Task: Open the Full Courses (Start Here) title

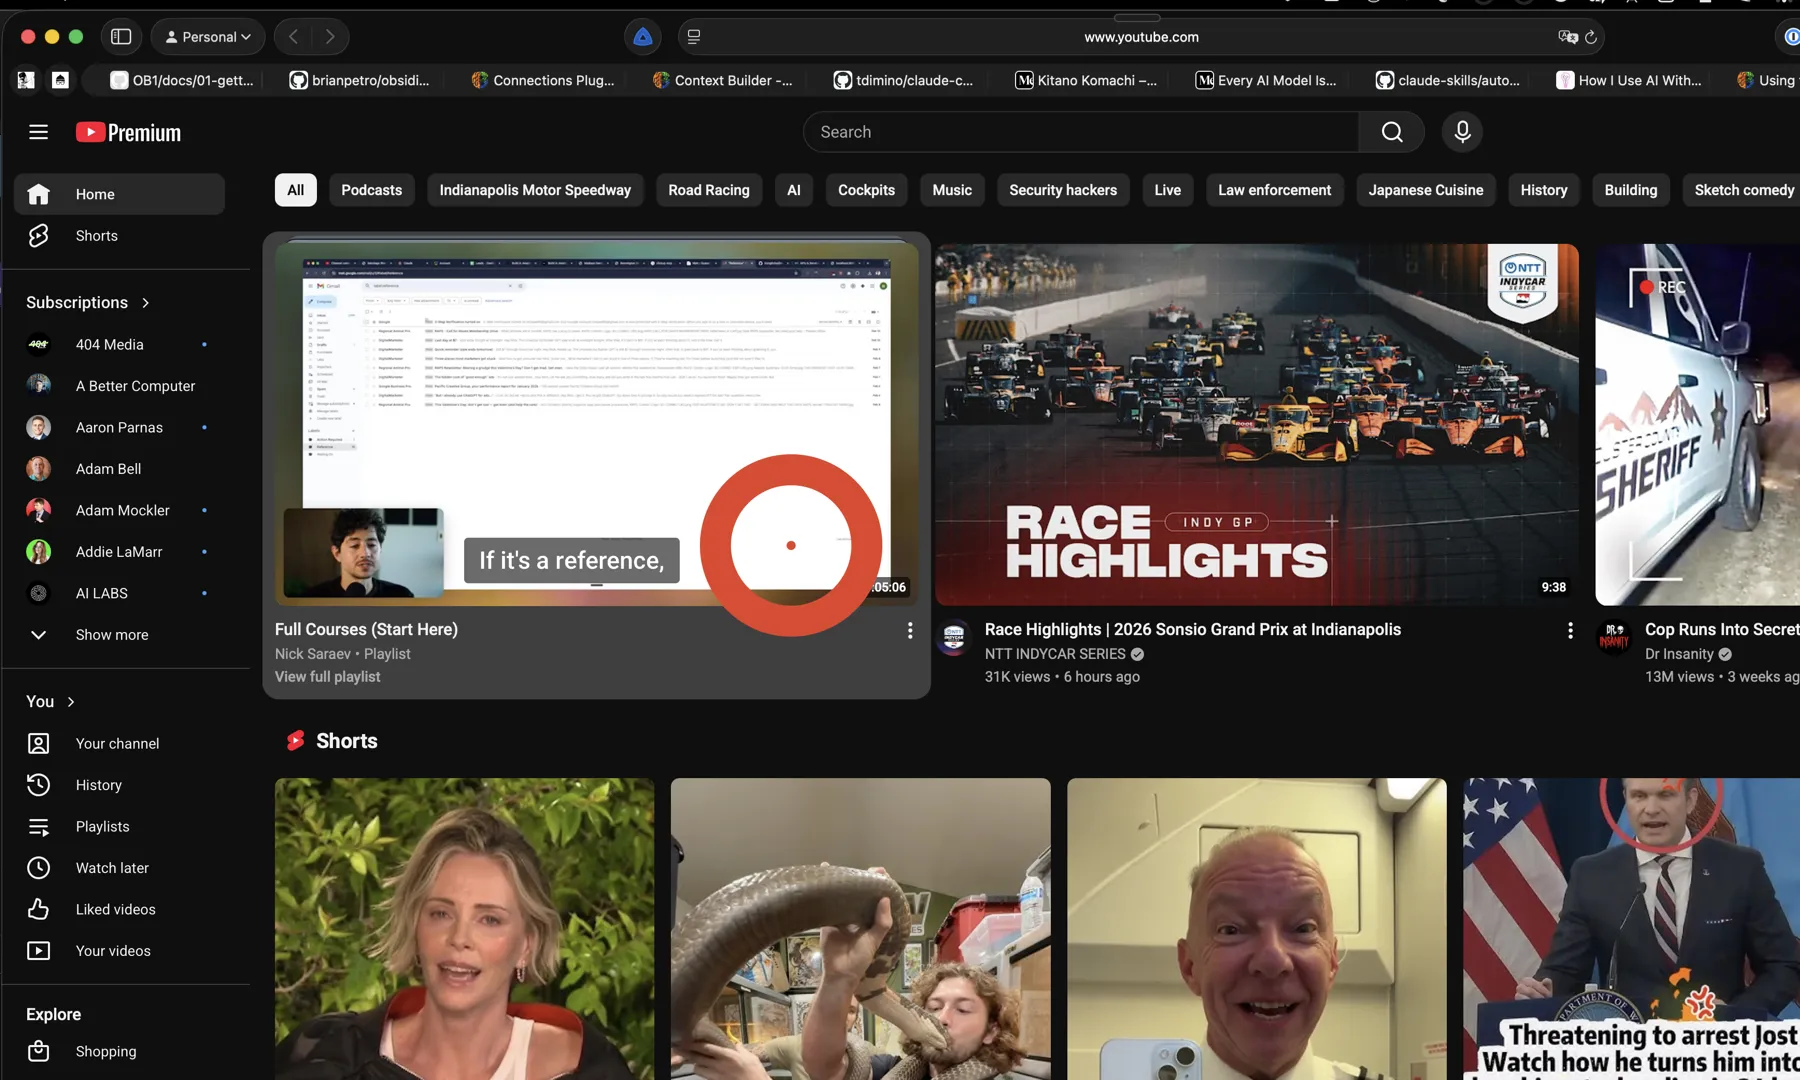Action: point(366,630)
